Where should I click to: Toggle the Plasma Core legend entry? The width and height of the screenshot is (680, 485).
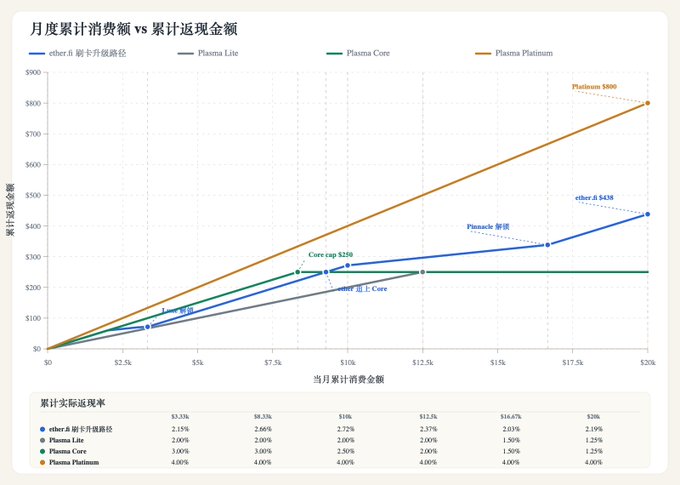[x=358, y=53]
